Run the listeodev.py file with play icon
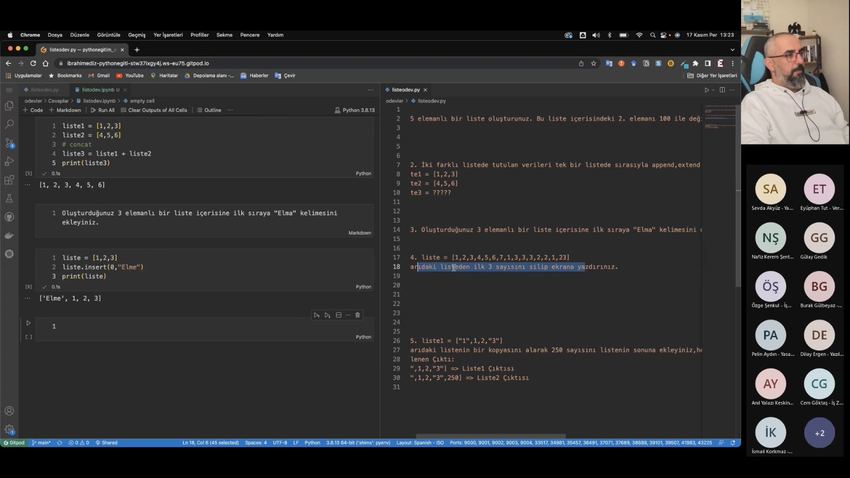850x478 pixels. point(706,90)
